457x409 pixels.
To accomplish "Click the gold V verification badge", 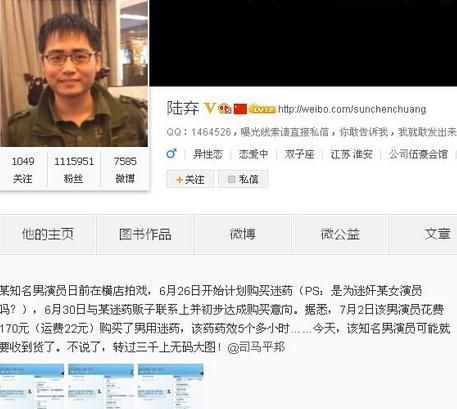I will pos(209,108).
